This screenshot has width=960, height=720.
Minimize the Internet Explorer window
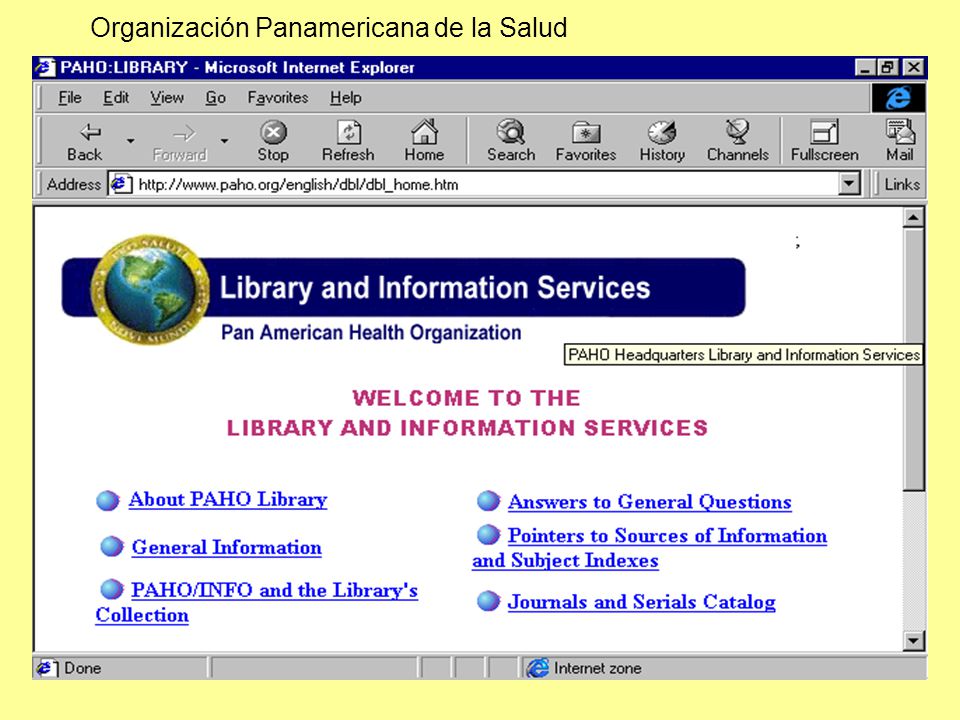tap(865, 67)
